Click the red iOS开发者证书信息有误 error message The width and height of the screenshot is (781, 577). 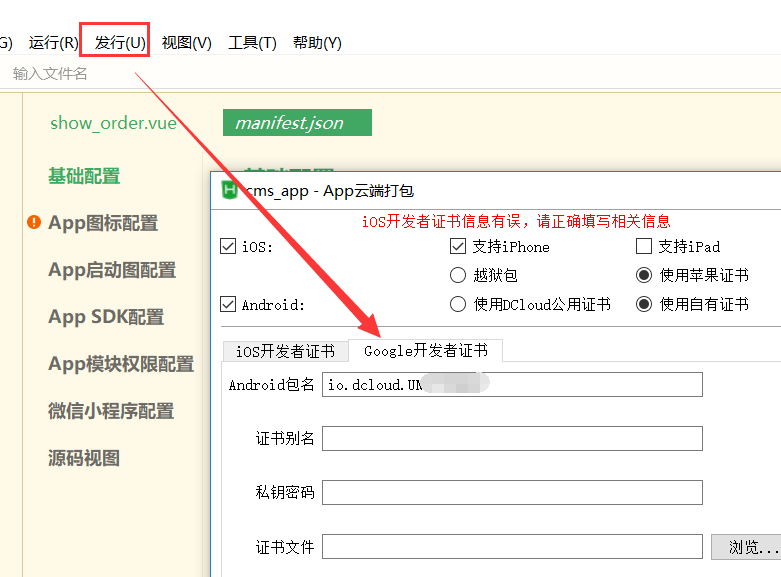click(516, 221)
